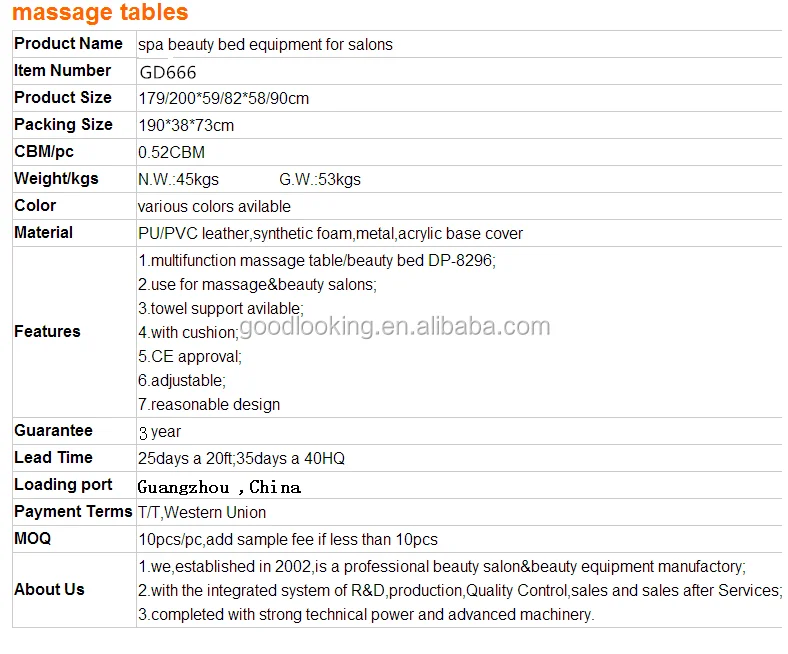Click the Product Size dimensions value

(x=223, y=99)
